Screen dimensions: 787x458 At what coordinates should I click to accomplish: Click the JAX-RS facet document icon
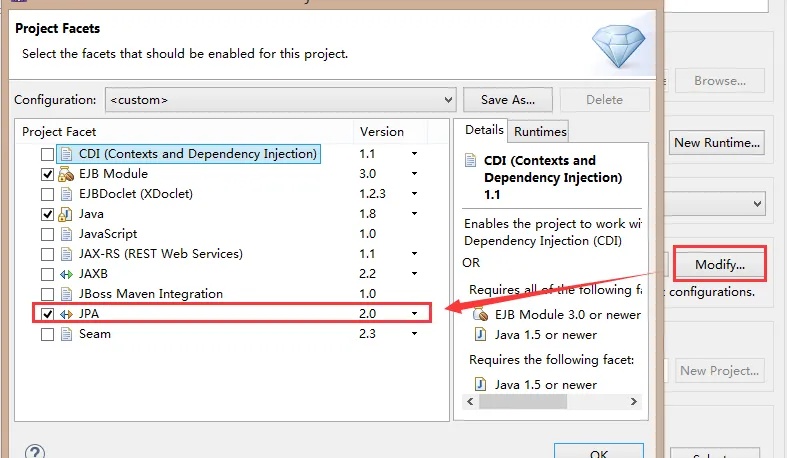(66, 254)
